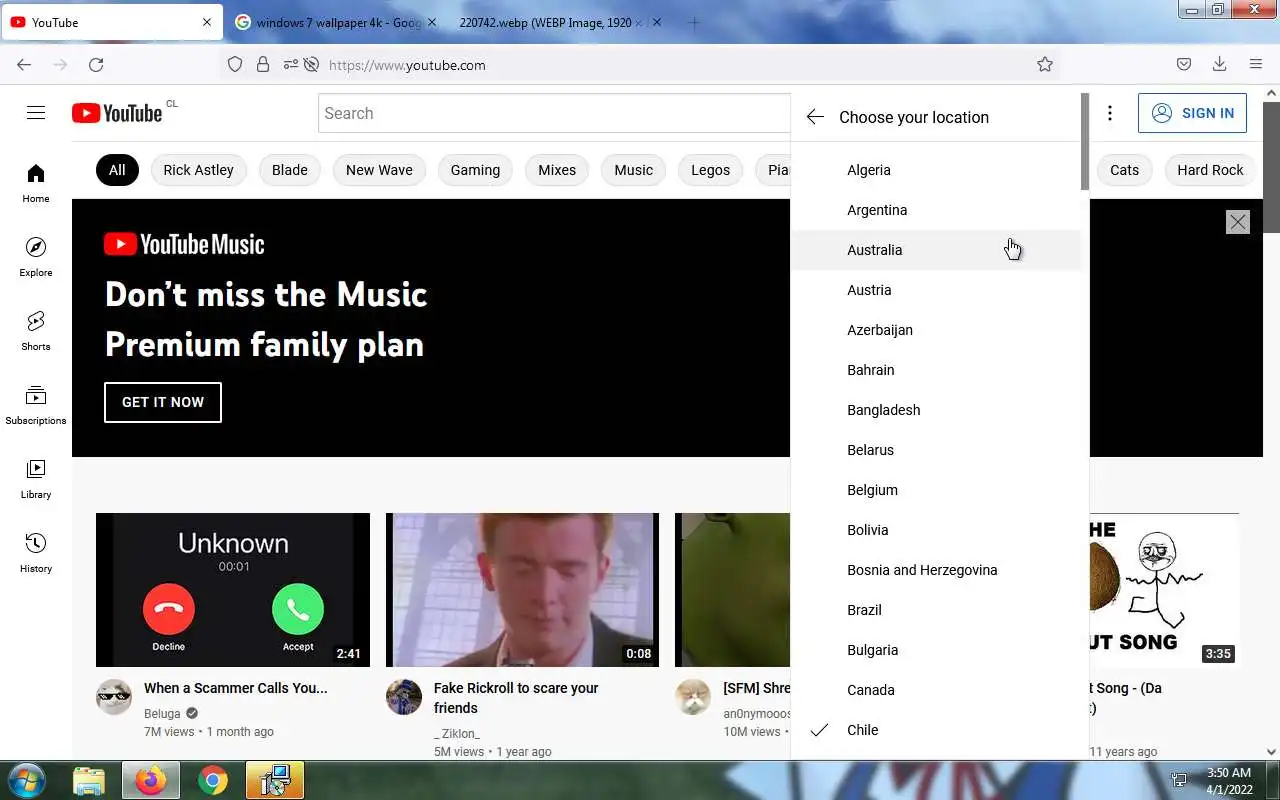Choose Bulgaria as location
The image size is (1280, 800).
pyautogui.click(x=936, y=650)
